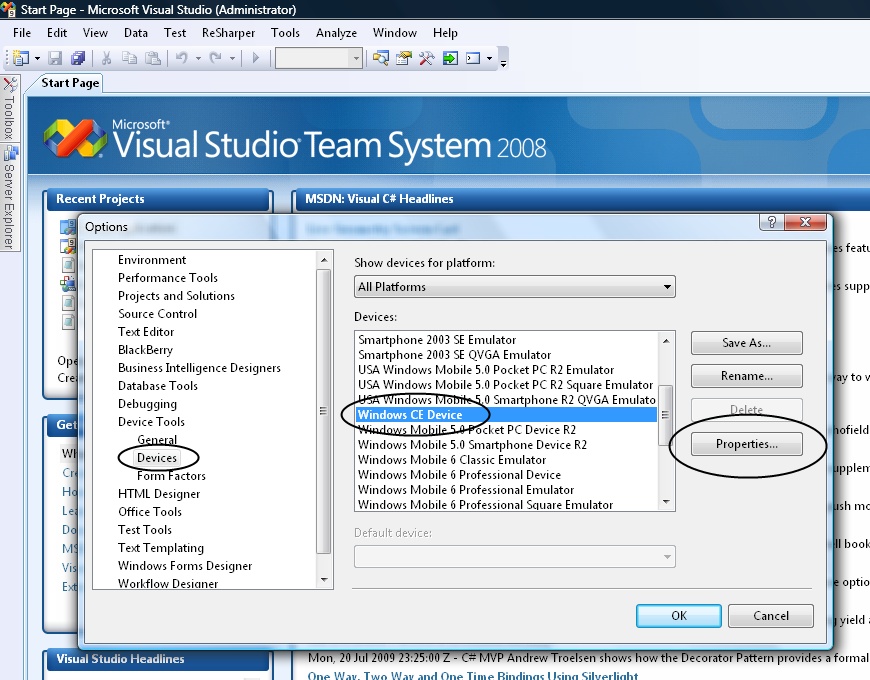The width and height of the screenshot is (870, 680).
Task: Open the Data menu
Action: (136, 33)
